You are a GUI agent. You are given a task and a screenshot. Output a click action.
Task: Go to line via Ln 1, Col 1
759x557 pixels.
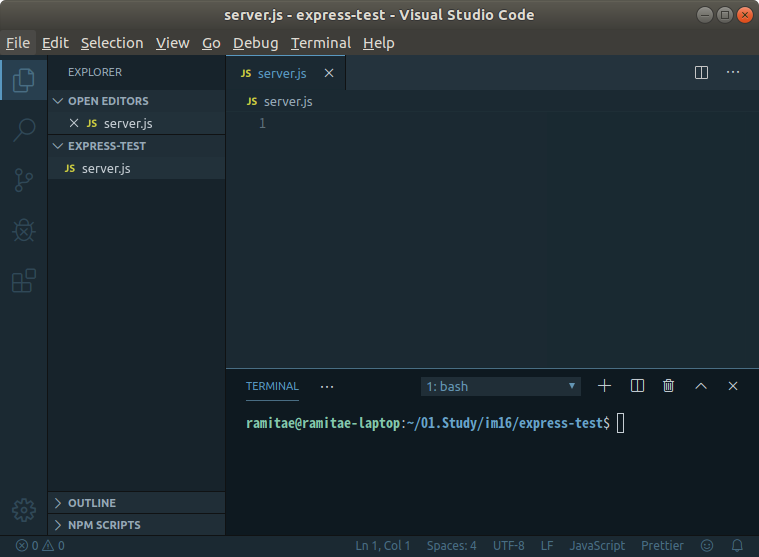point(382,545)
